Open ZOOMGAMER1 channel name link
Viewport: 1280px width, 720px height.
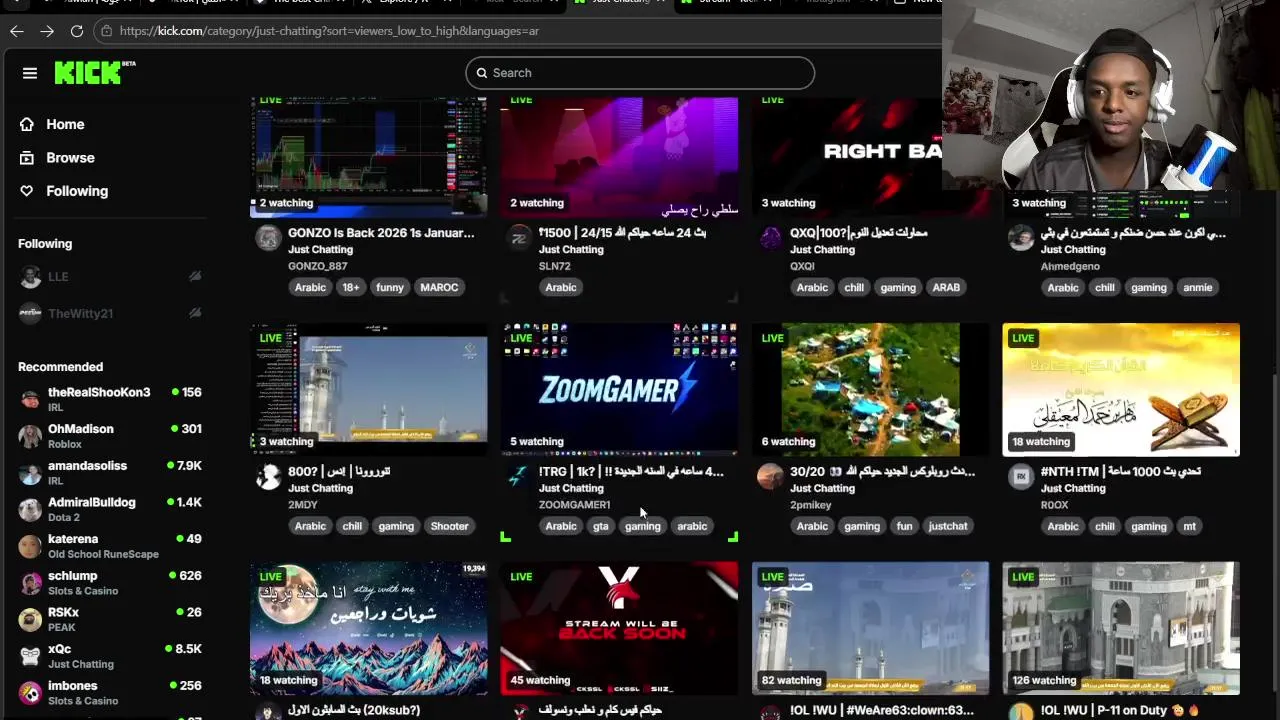pos(574,505)
